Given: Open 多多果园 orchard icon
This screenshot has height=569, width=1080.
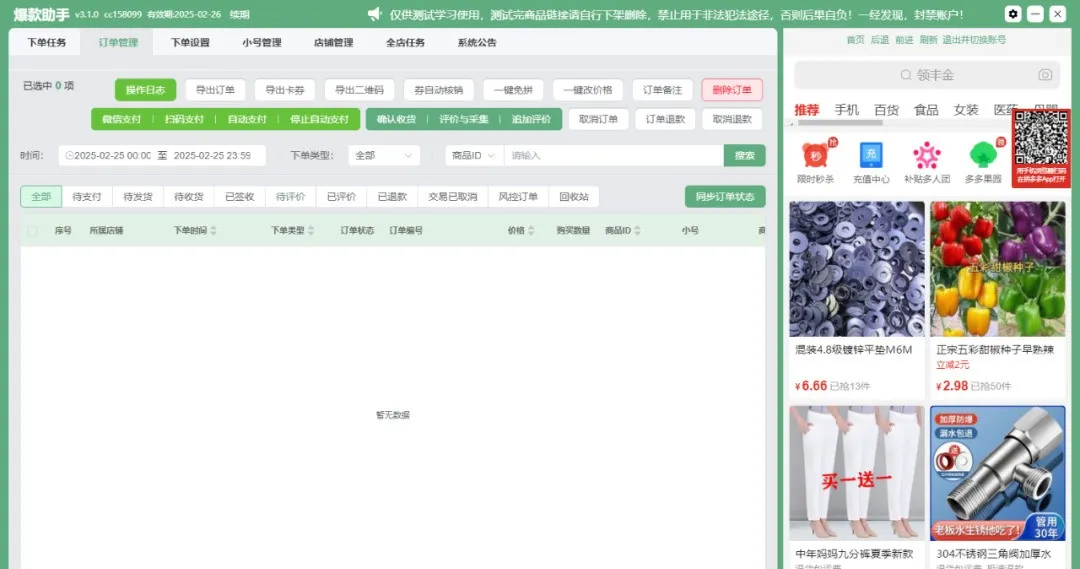Looking at the screenshot, I should pyautogui.click(x=984, y=156).
